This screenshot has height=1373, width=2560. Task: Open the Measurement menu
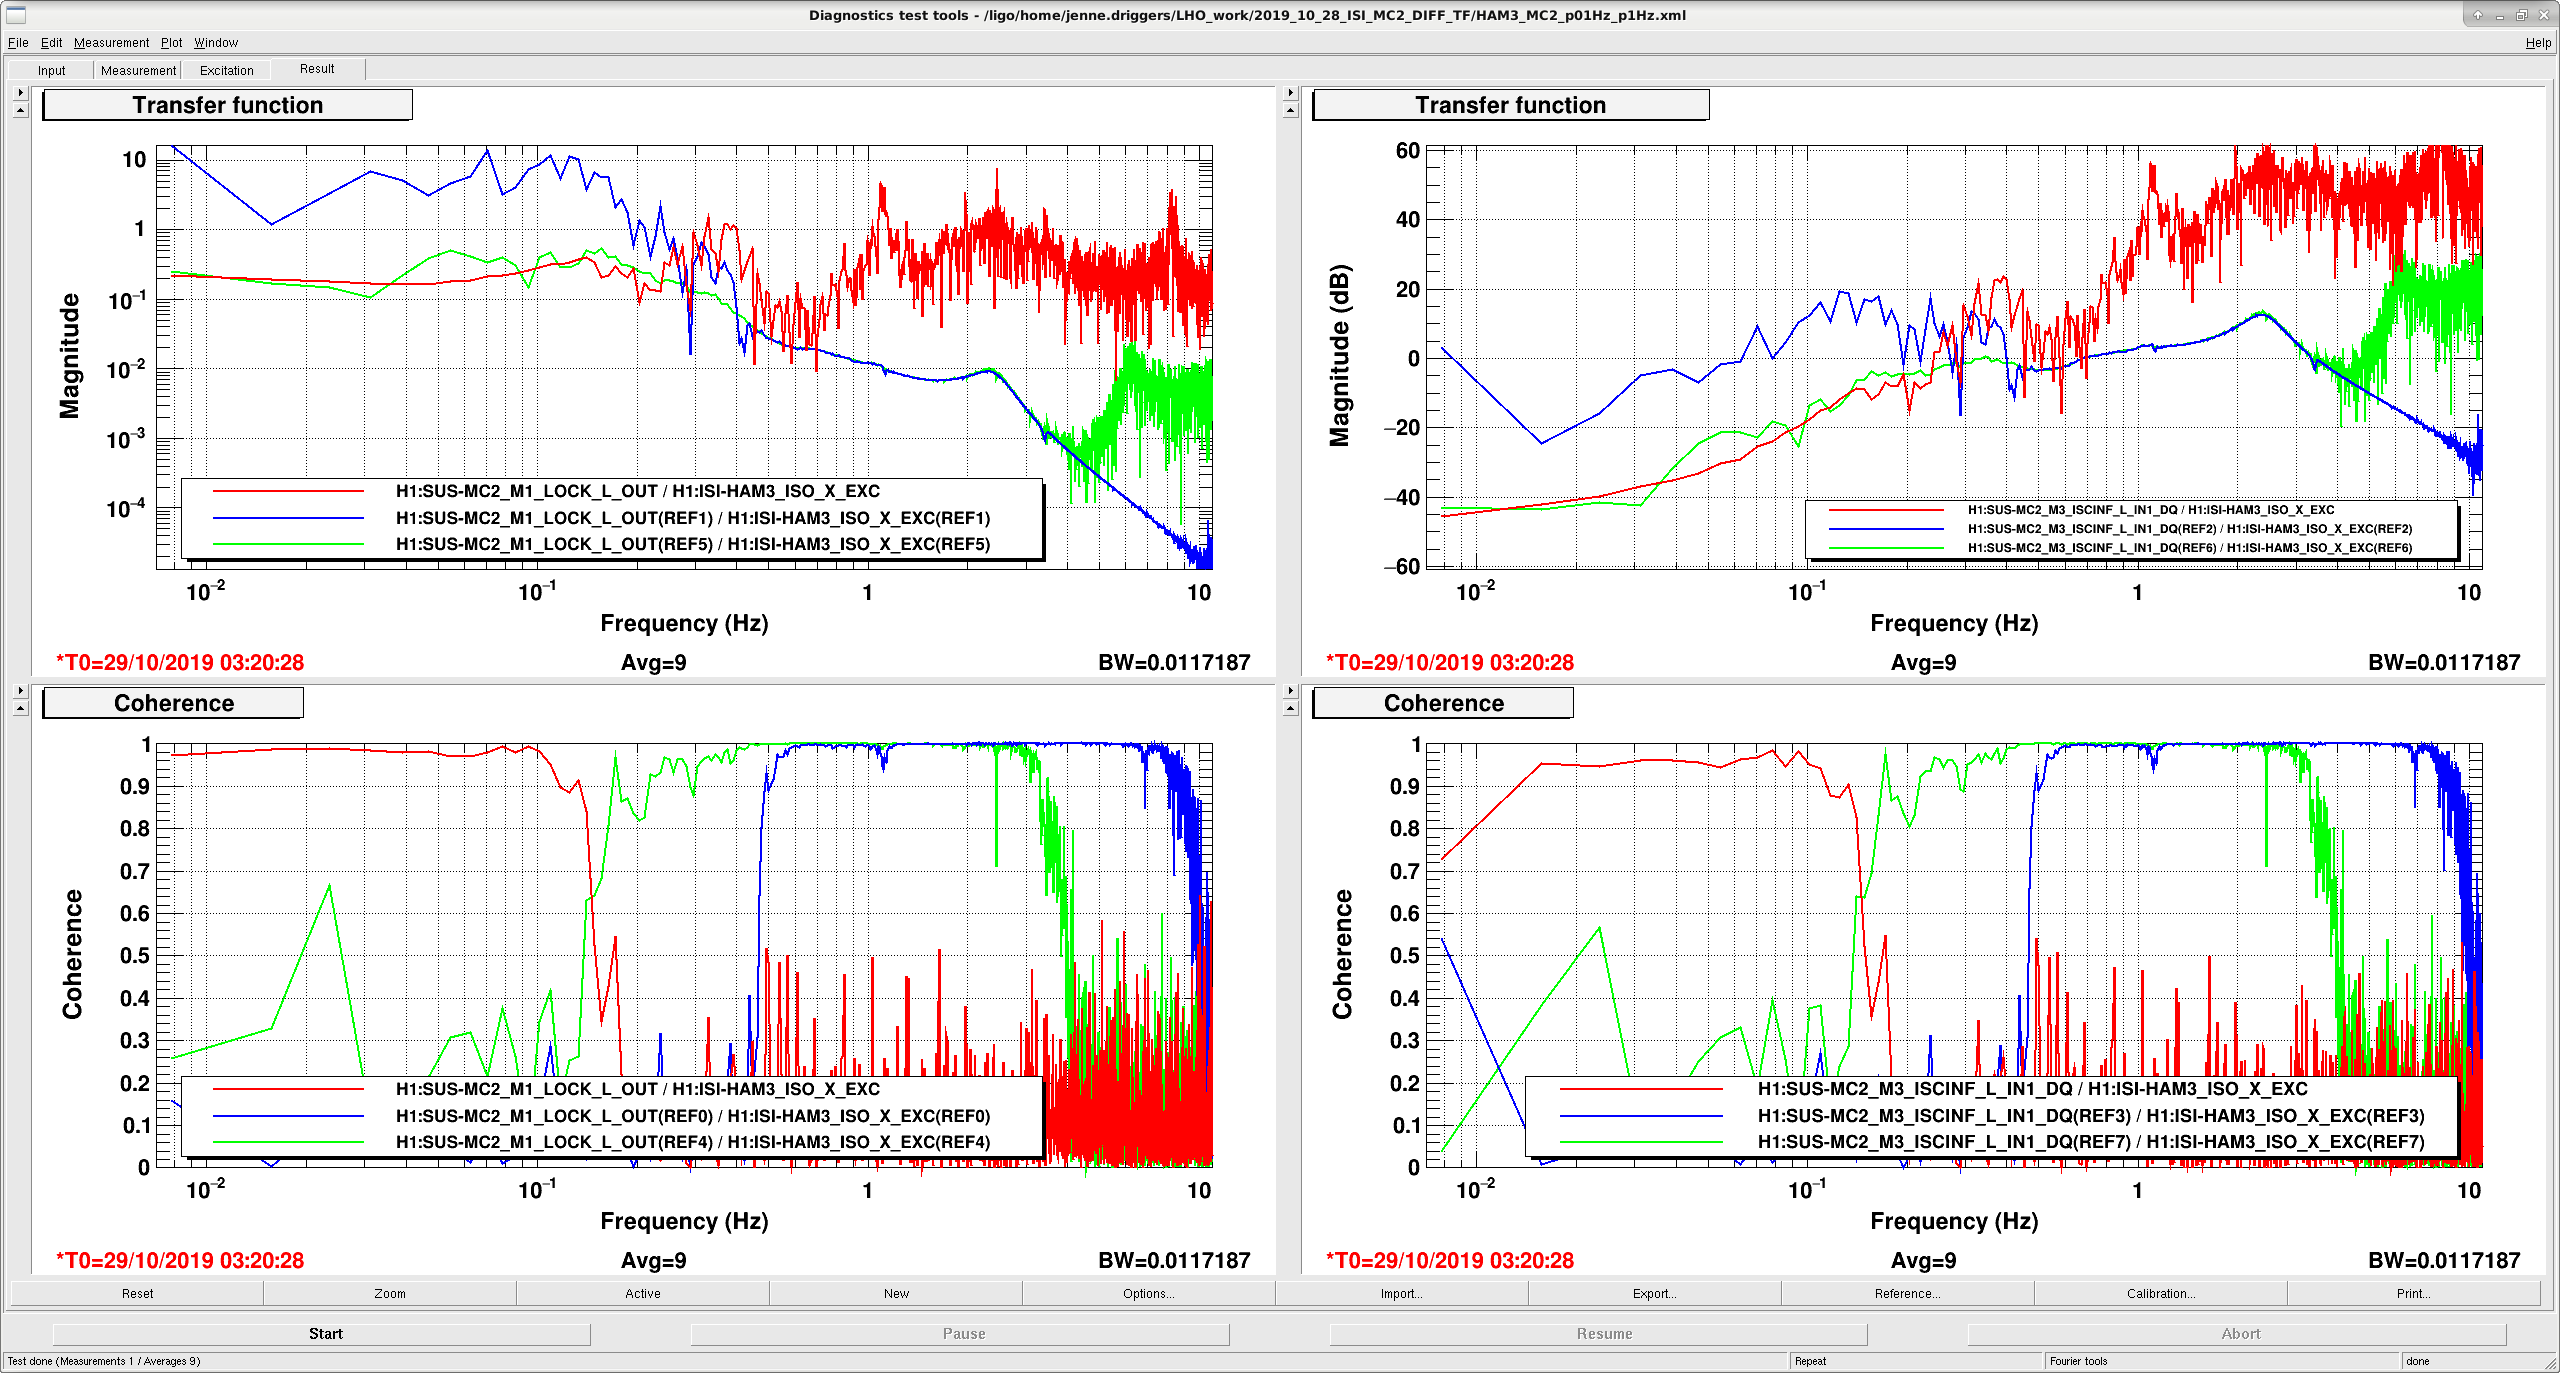coord(111,43)
